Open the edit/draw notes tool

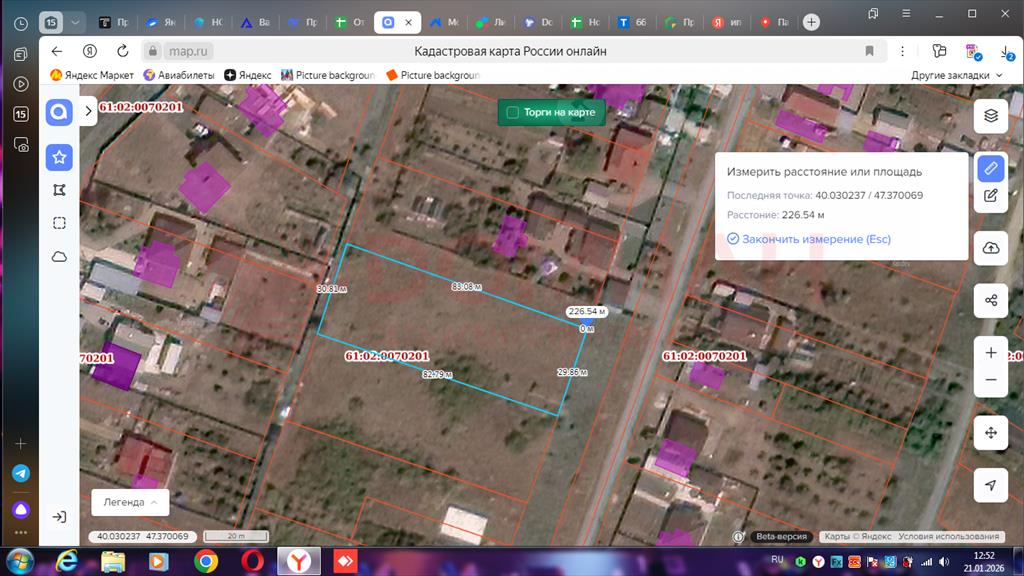[990, 196]
